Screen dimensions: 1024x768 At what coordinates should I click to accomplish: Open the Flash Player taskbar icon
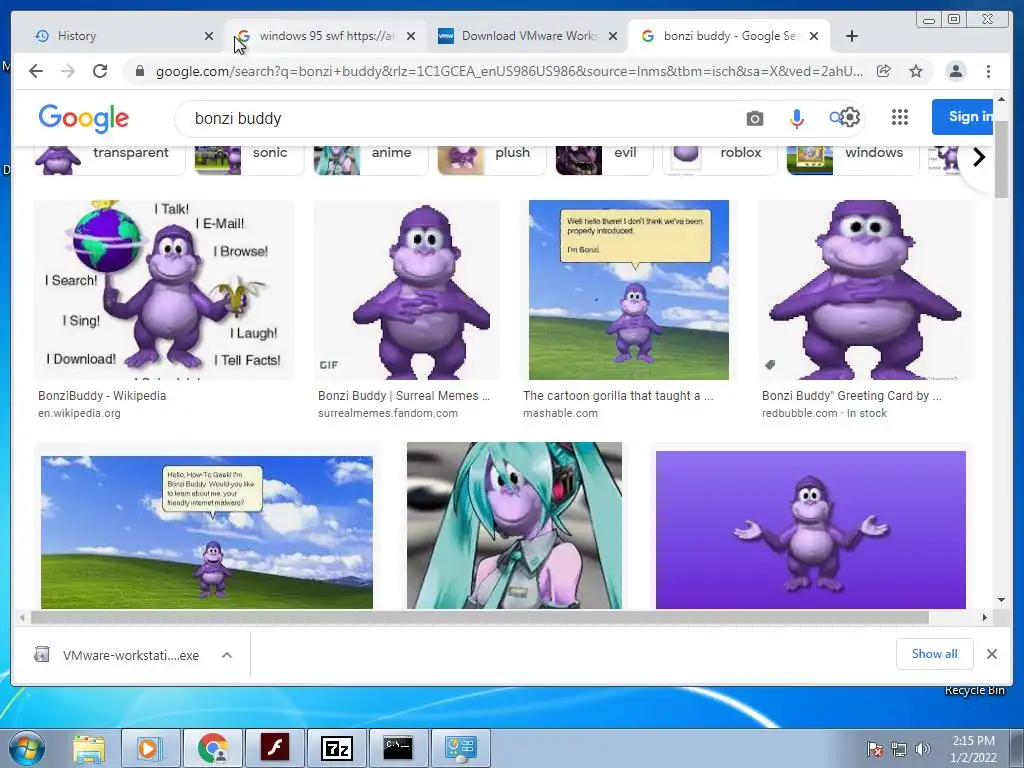(x=275, y=748)
